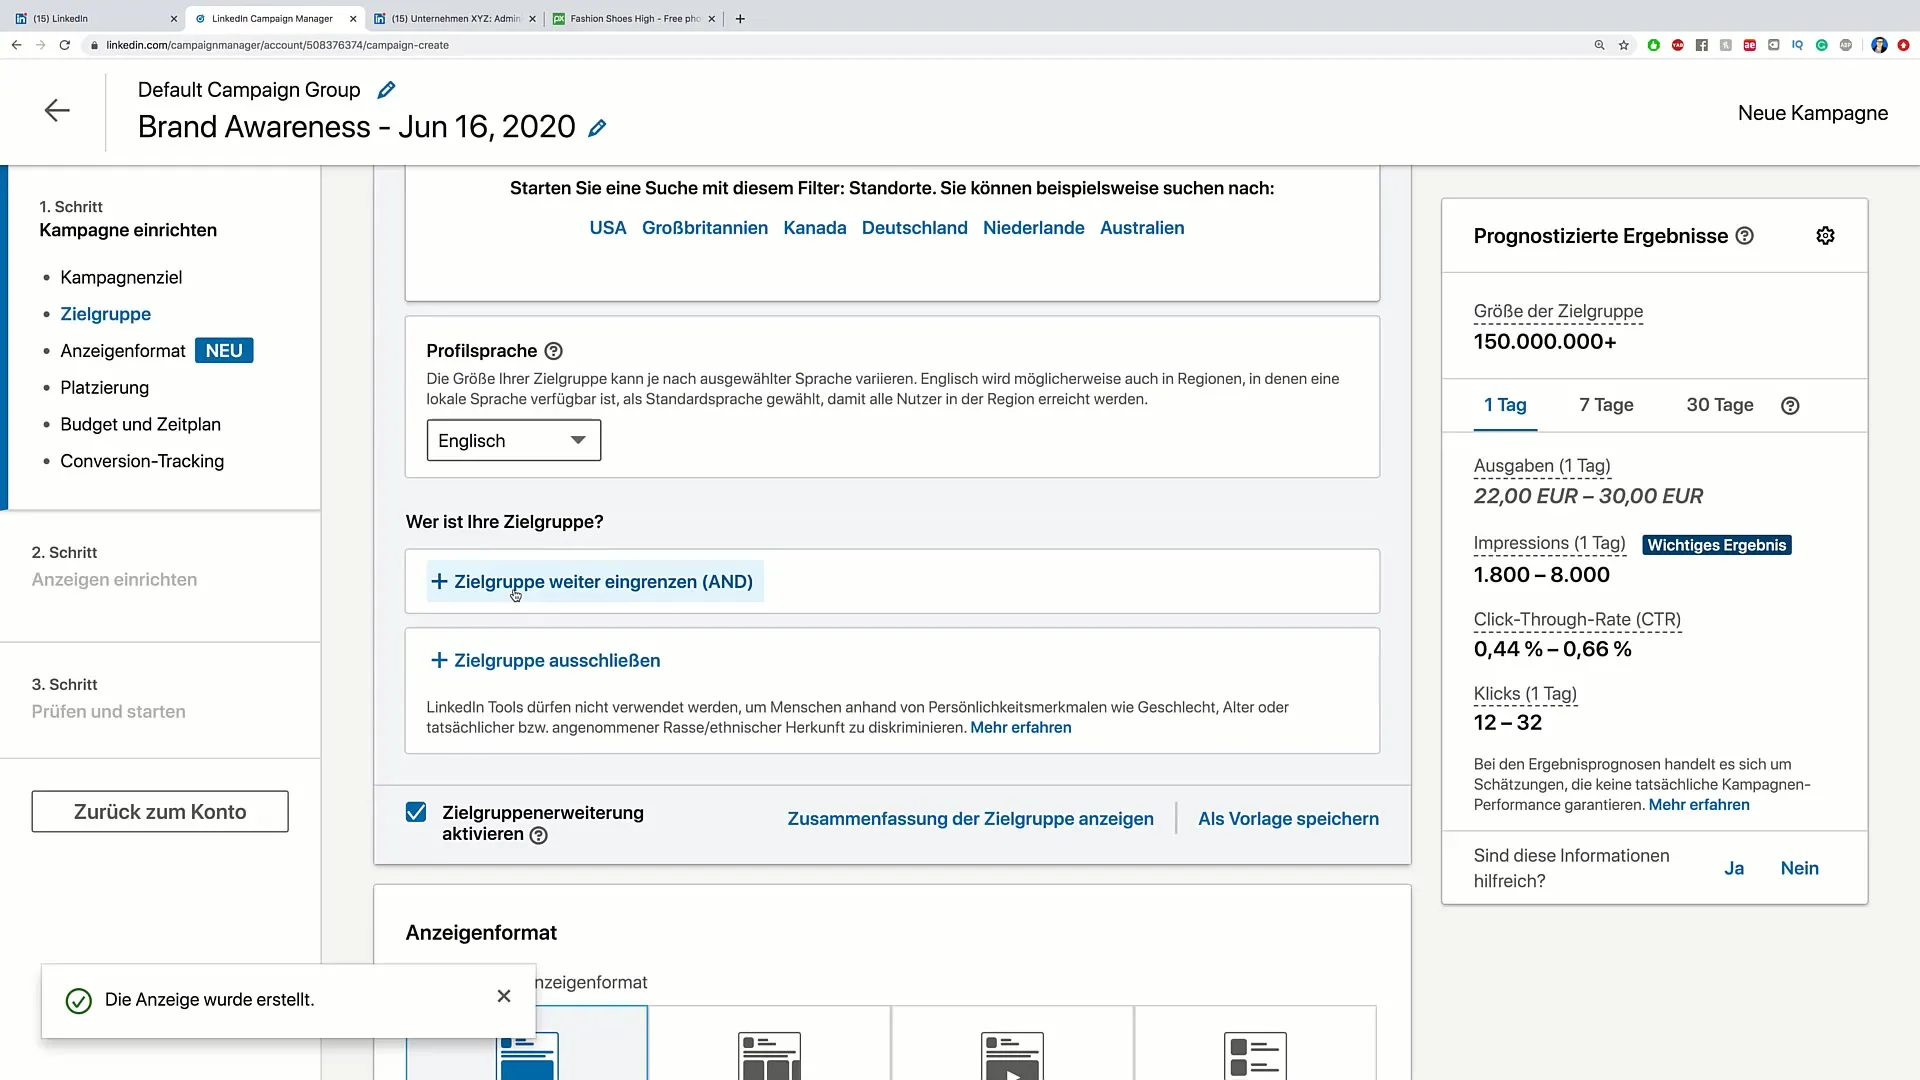Select Kanada location suggestion
The image size is (1920, 1080).
pos(815,228)
